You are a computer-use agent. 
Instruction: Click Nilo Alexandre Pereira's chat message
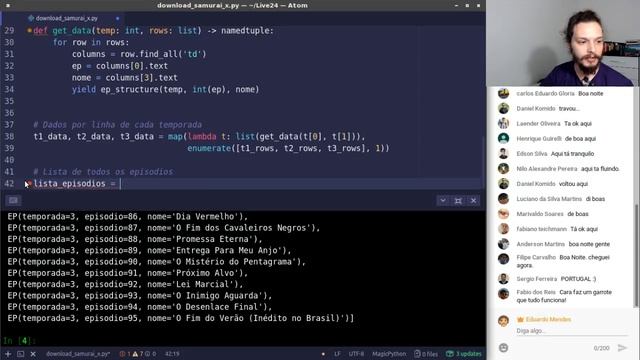point(600,169)
